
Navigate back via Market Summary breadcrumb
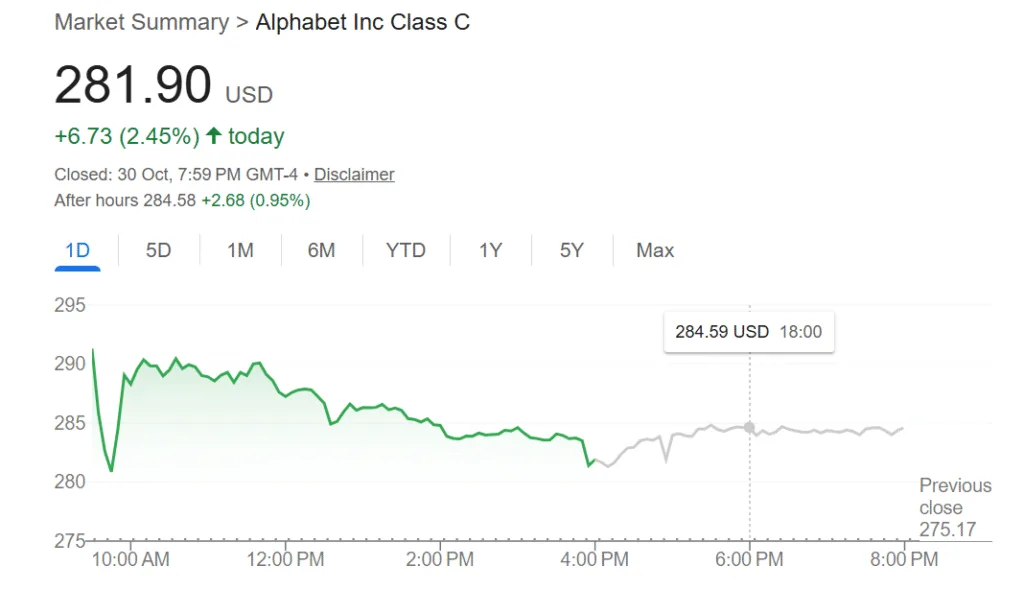coord(141,21)
